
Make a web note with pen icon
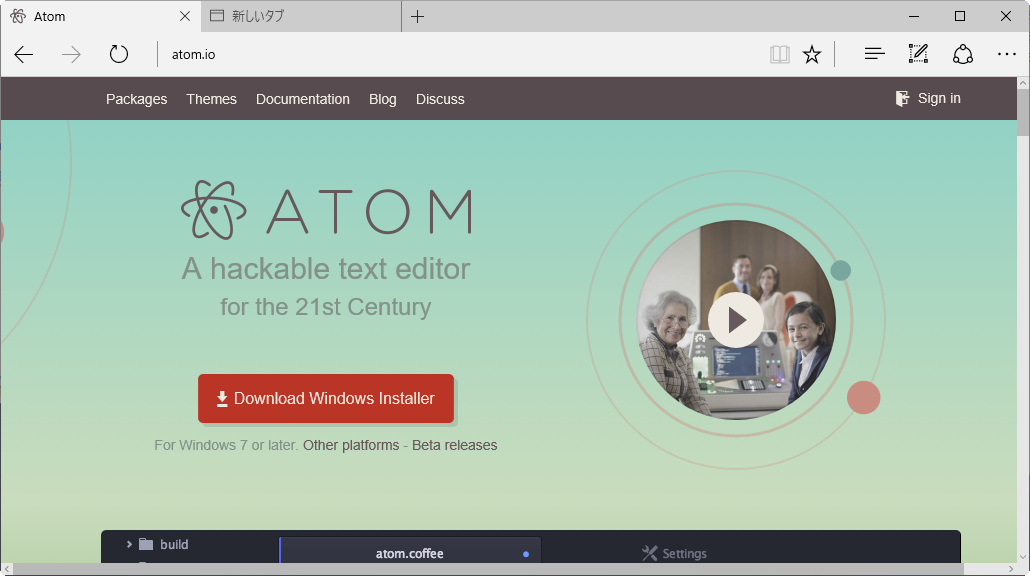coord(918,54)
